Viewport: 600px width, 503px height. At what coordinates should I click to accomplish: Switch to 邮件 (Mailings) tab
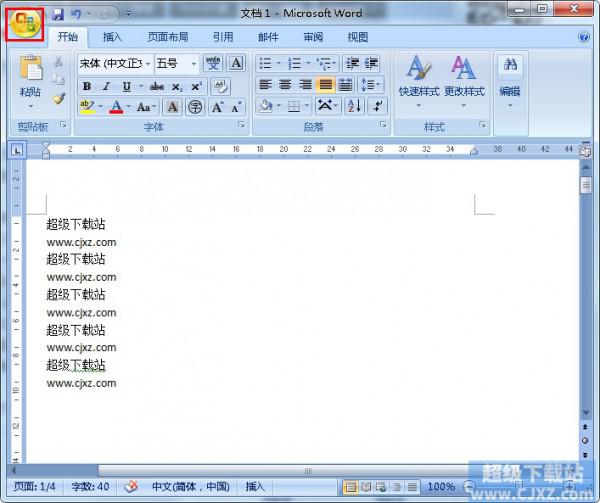click(x=268, y=37)
